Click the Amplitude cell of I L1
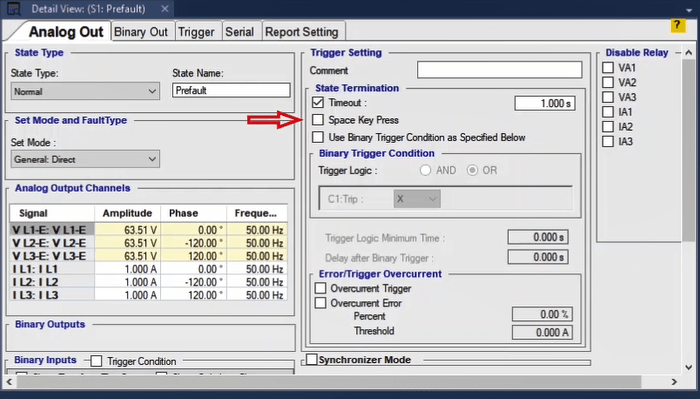700x399 pixels. point(127,269)
